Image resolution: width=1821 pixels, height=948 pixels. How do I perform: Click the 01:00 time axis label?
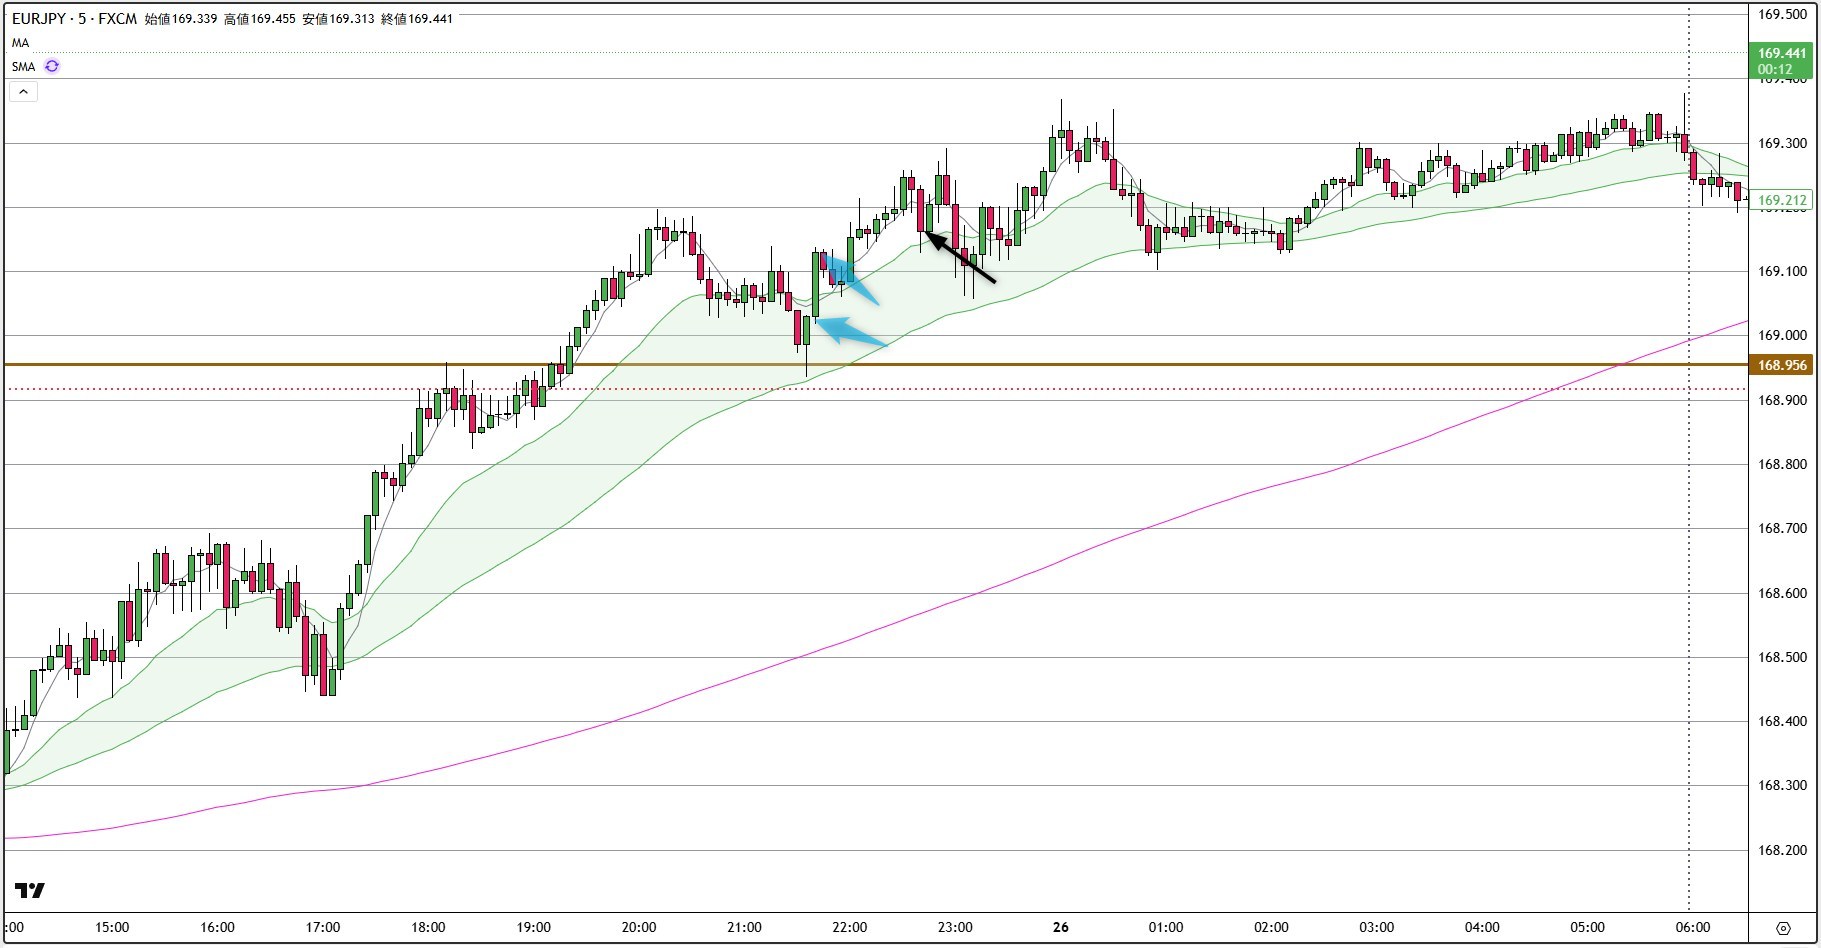pyautogui.click(x=1166, y=927)
